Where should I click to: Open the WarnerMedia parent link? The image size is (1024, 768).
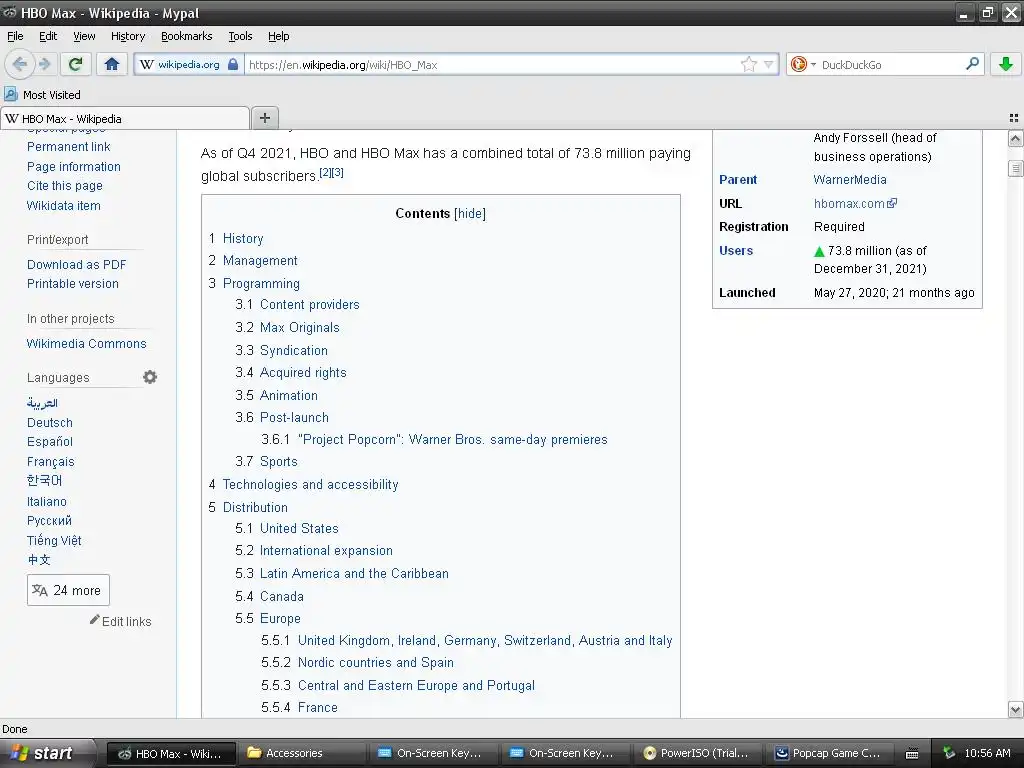pos(850,180)
